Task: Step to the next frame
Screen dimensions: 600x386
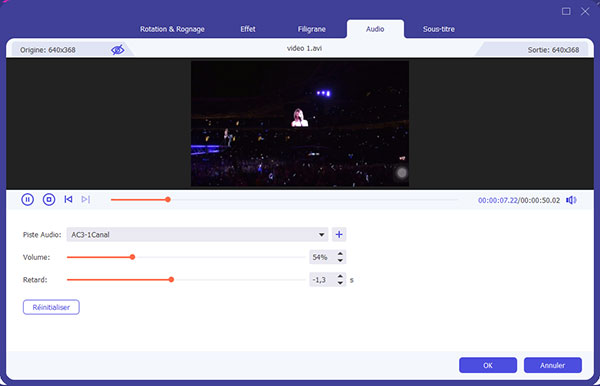Action: [x=86, y=199]
